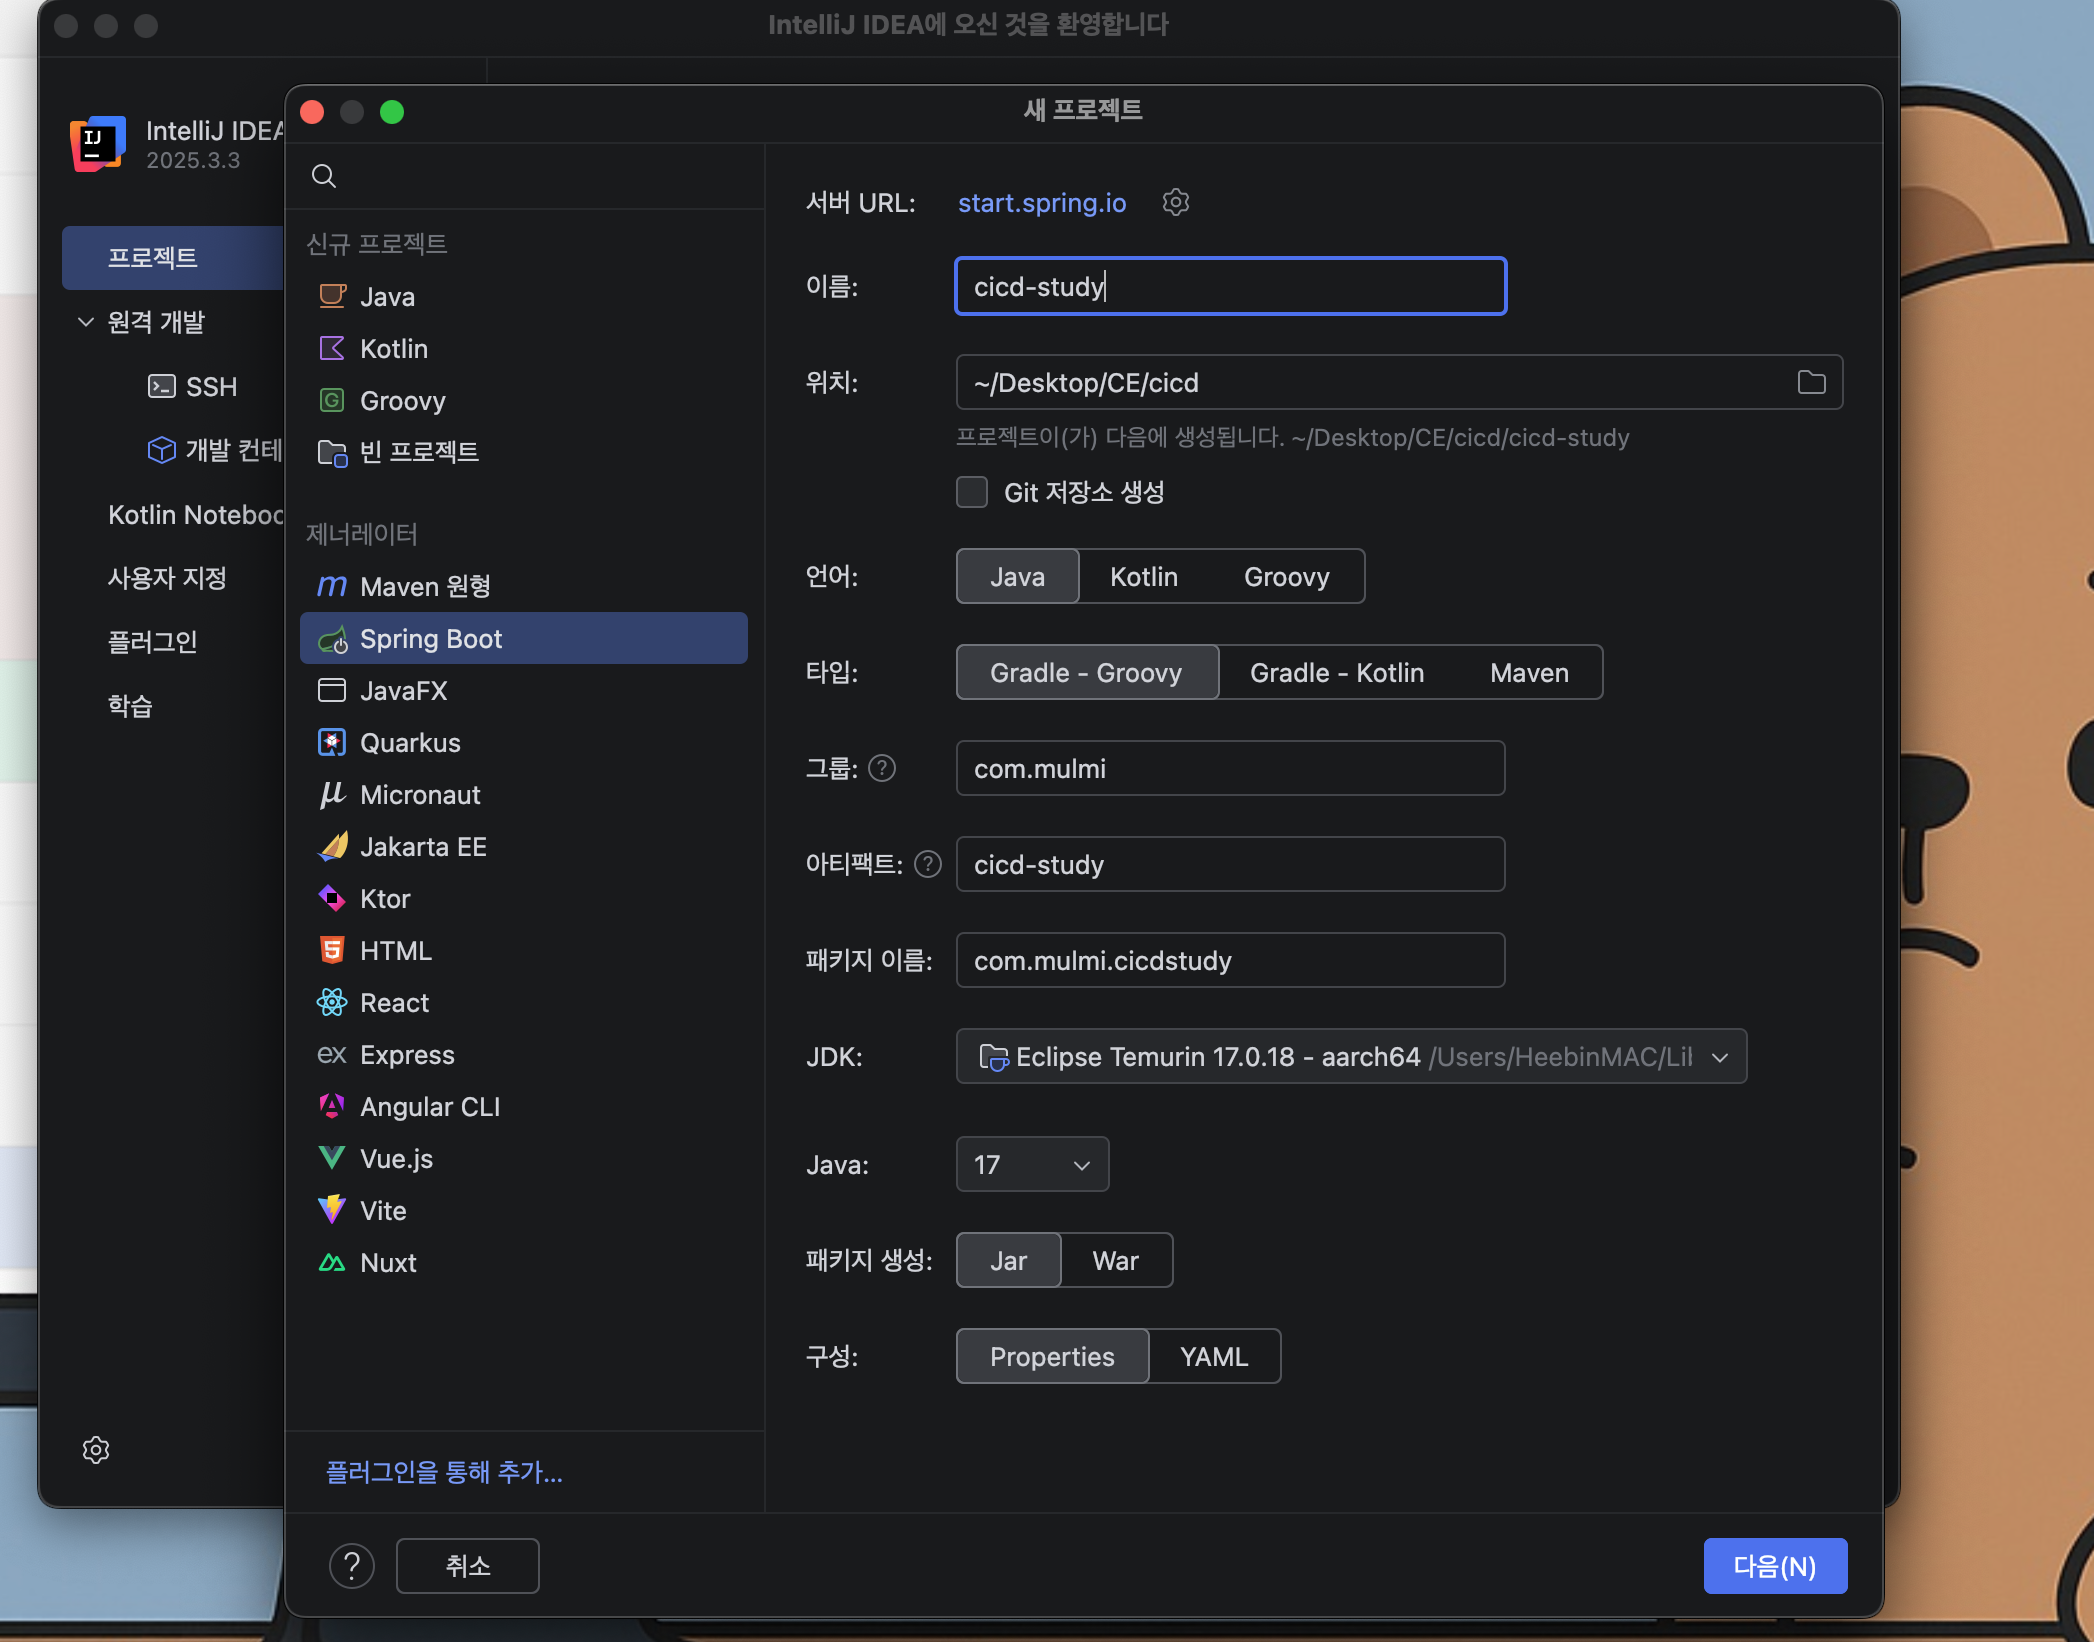The width and height of the screenshot is (2094, 1642).
Task: Click the help question mark button
Action: (x=352, y=1566)
